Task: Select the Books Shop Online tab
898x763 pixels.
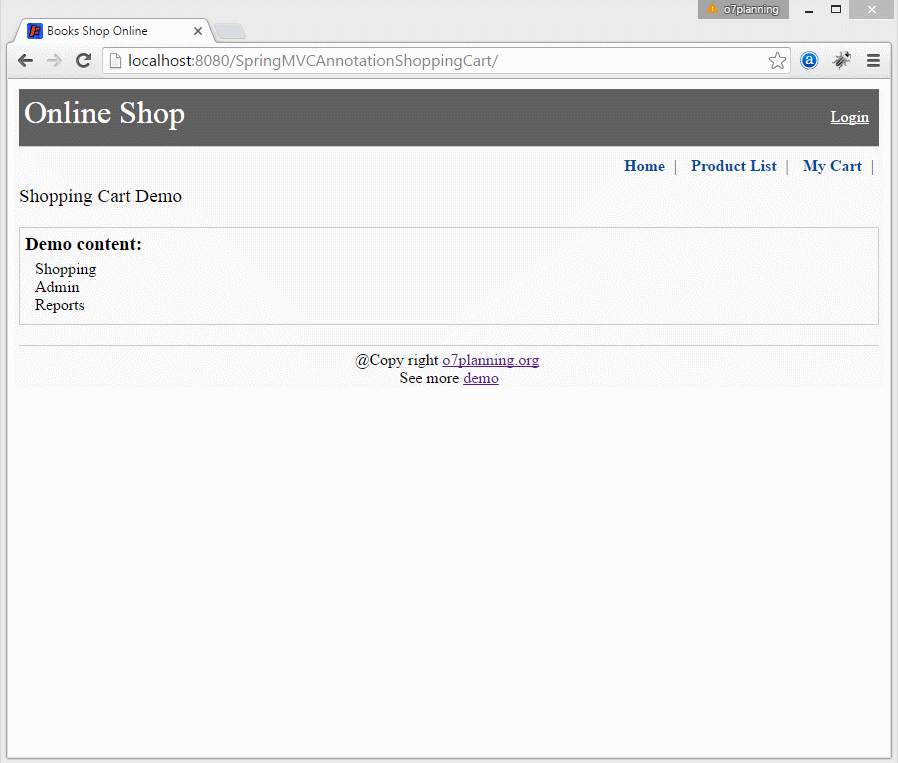Action: coord(97,31)
